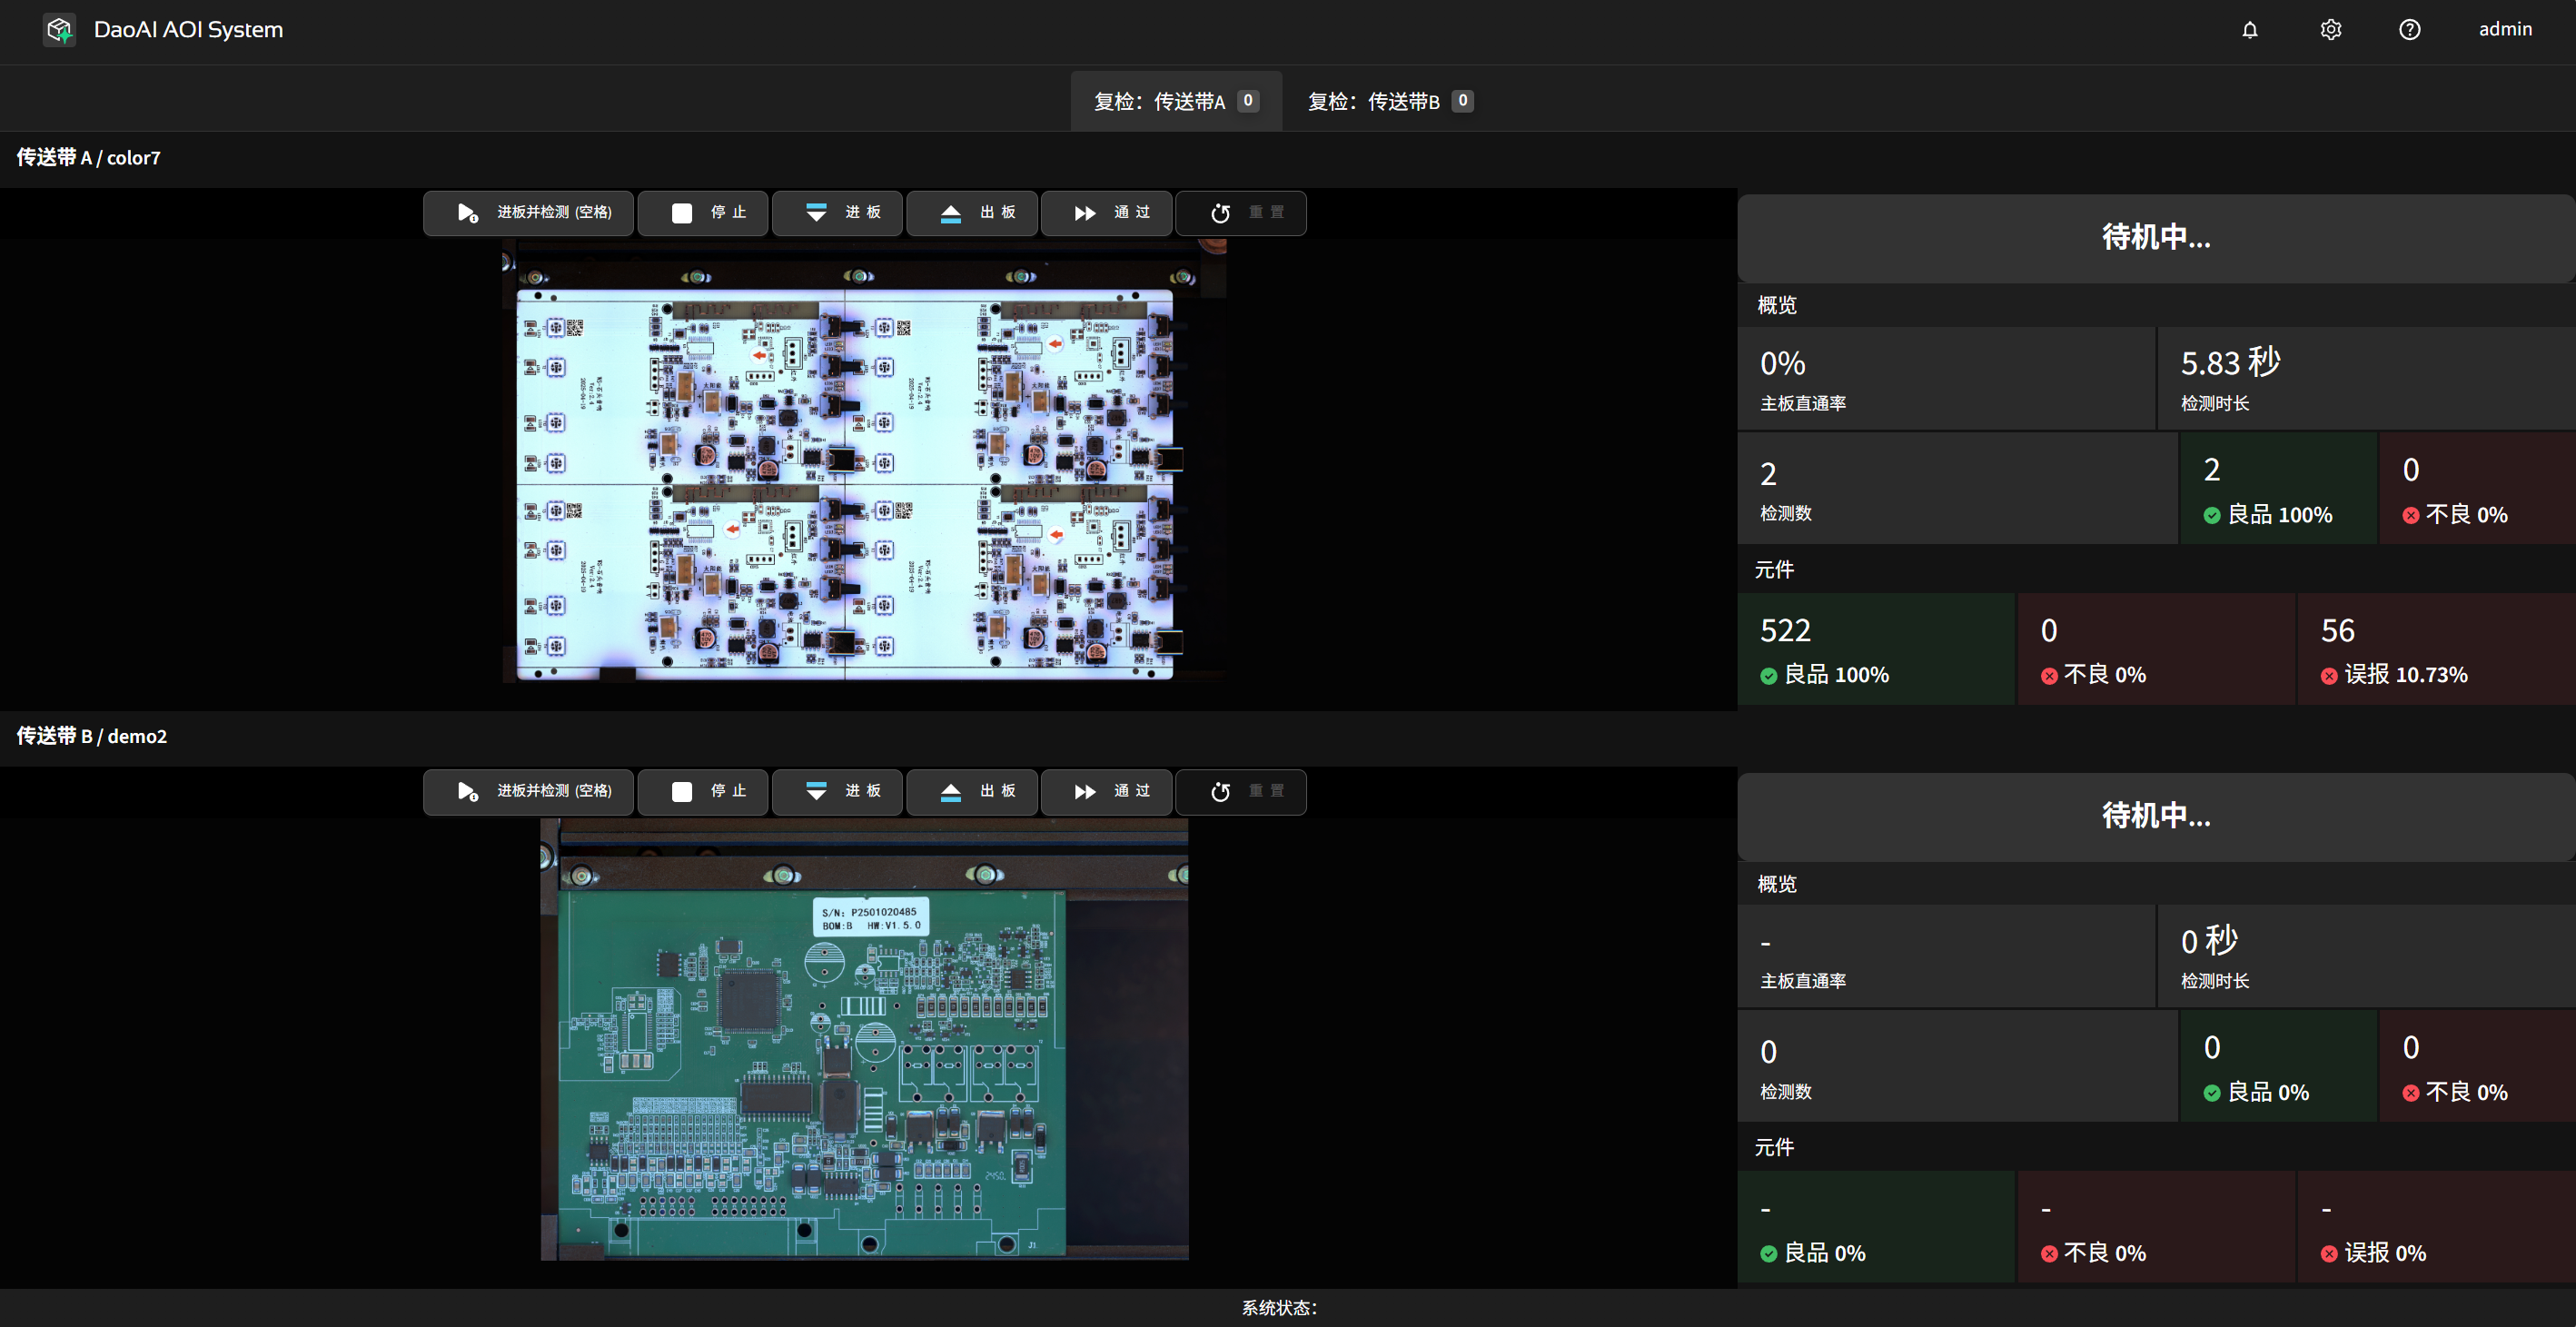Click board-in button for conveyor B
This screenshot has height=1327, width=2576.
(837, 792)
